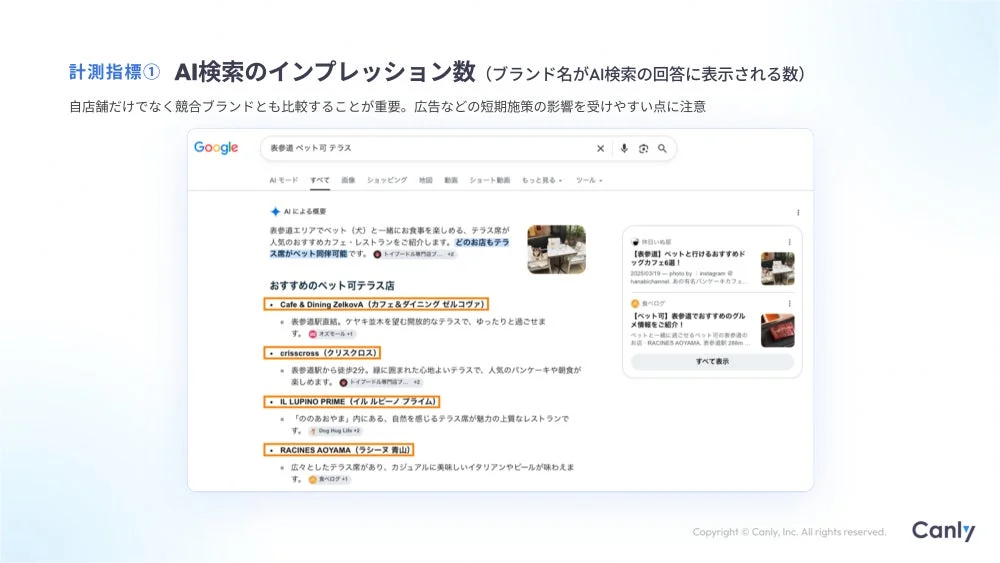Click the Google logo
1000x563 pixels.
[x=216, y=148]
